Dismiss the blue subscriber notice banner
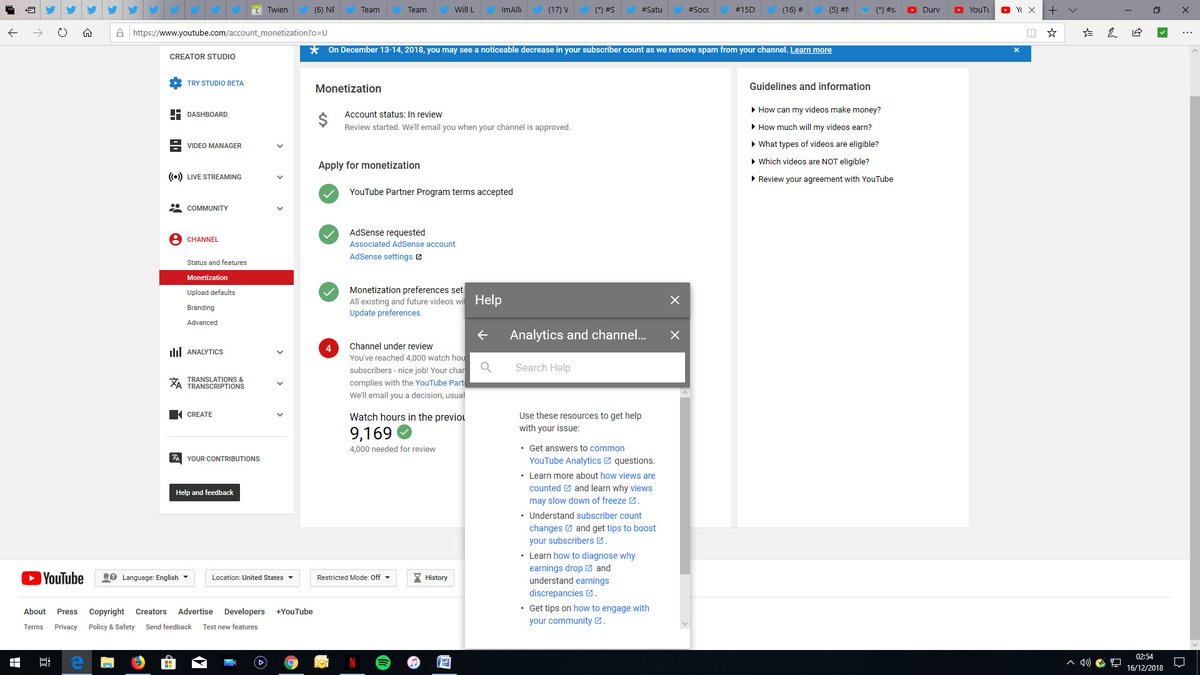The image size is (1200, 675). click(x=1017, y=50)
